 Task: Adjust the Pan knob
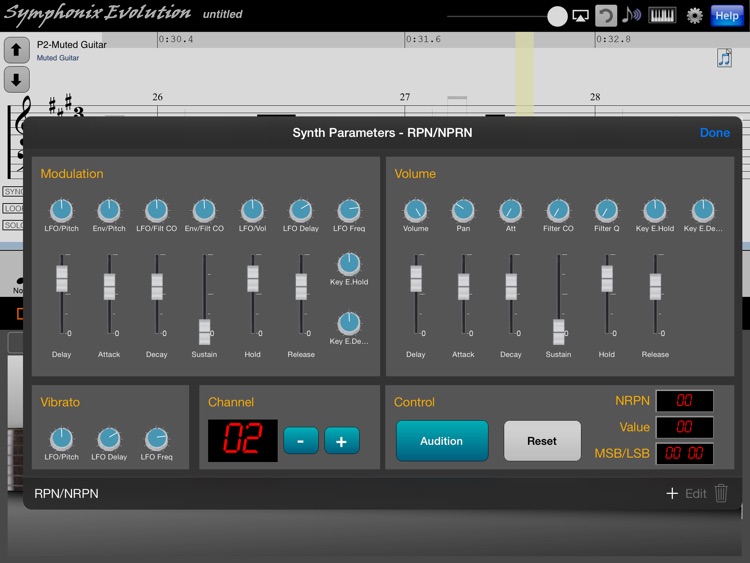coord(463,210)
